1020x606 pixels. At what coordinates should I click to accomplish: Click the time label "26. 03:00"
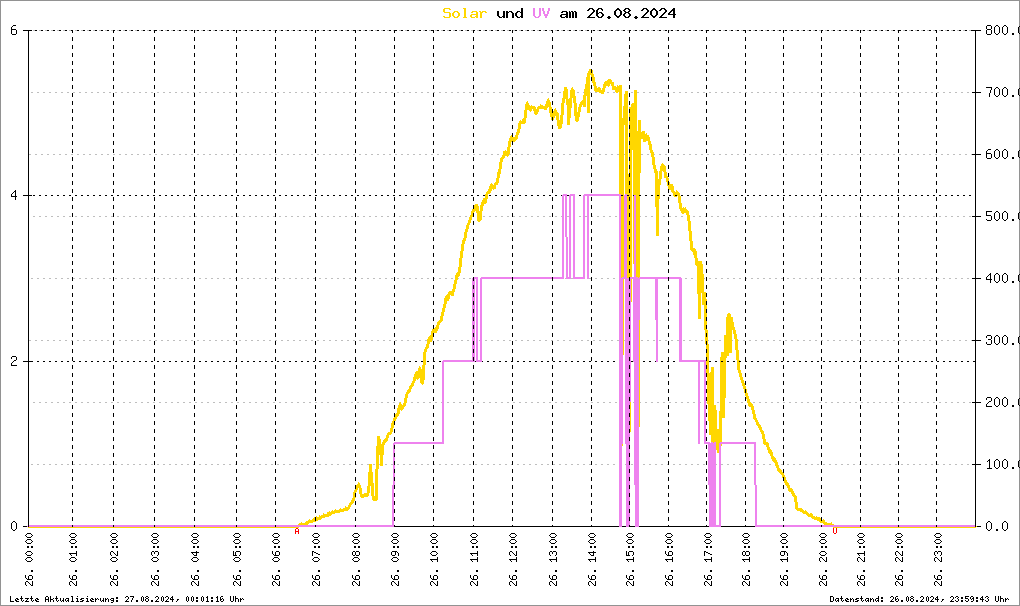click(155, 559)
